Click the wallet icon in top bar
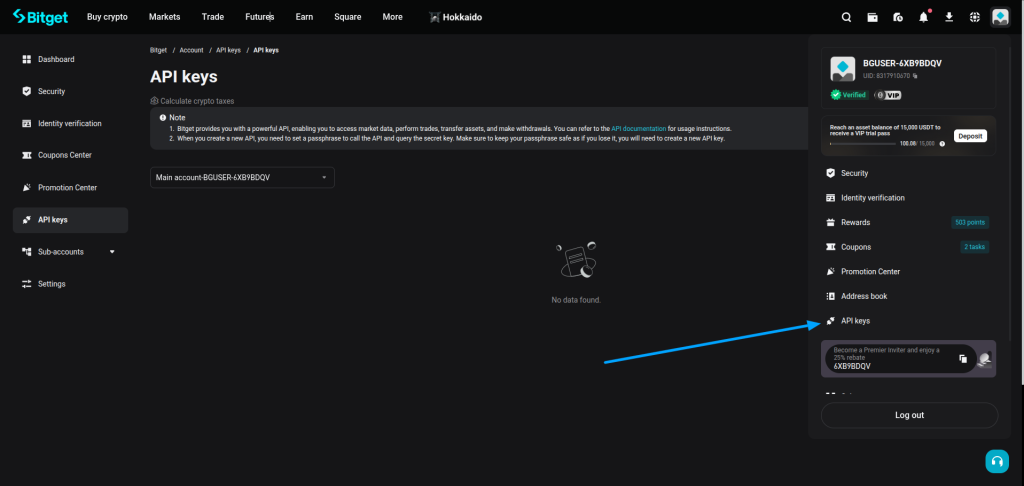 (x=873, y=17)
